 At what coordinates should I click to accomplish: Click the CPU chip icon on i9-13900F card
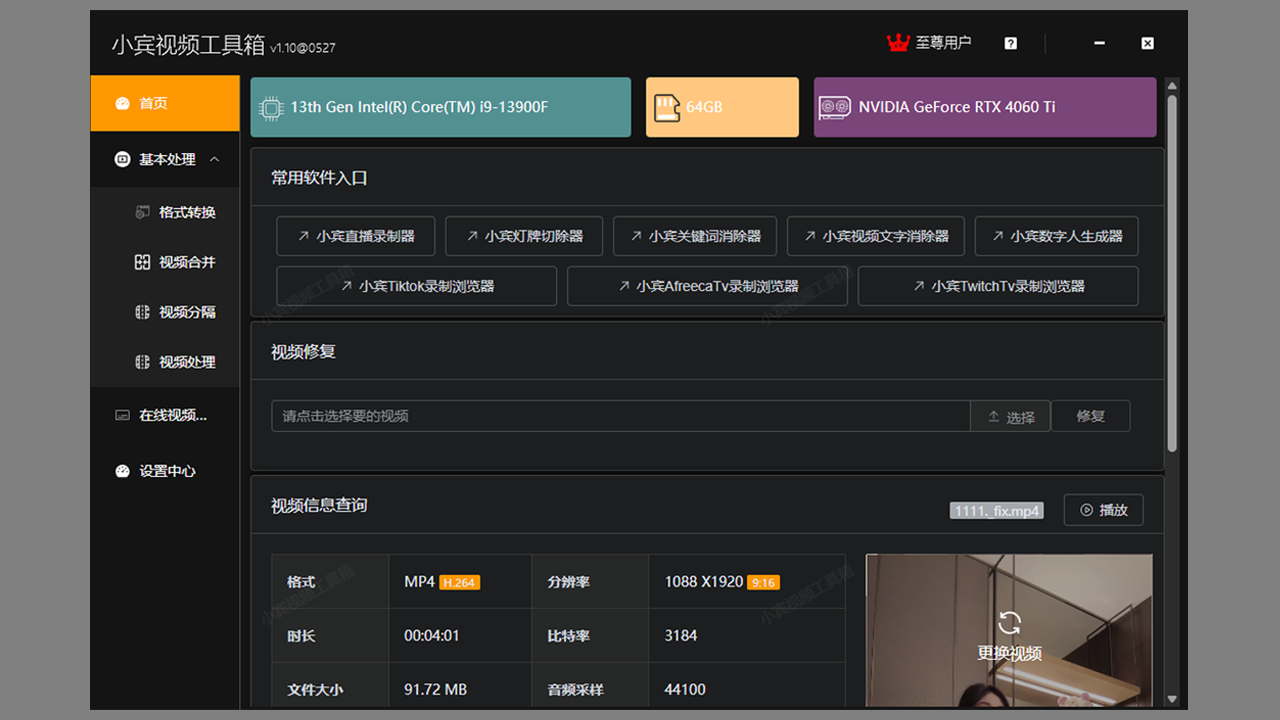270,106
